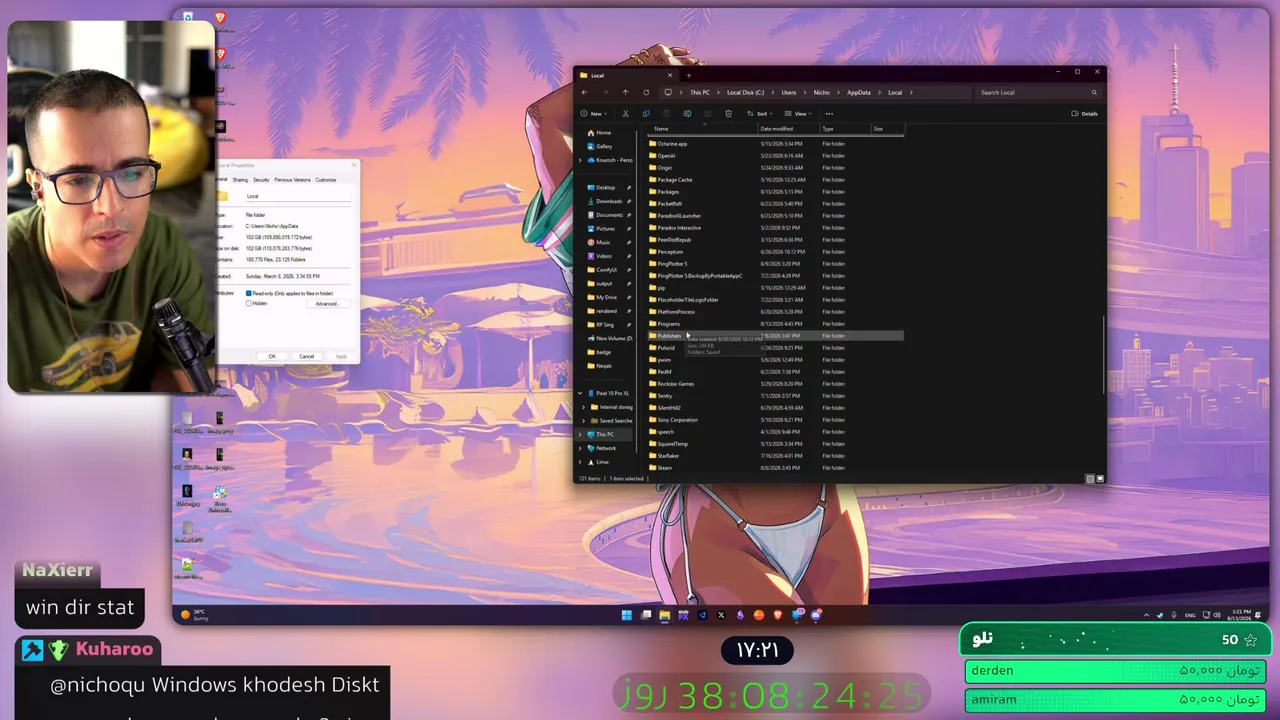Screen dimensions: 1280x720
Task: Select the Rockstar Games folder
Action: (x=775, y=384)
